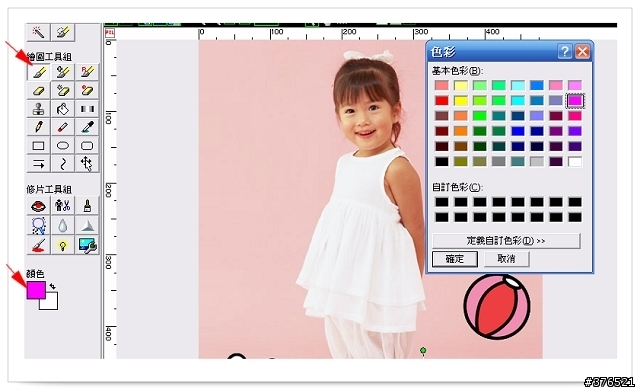
Task: Select the rounded rectangle shape tool
Action: pos(87,146)
